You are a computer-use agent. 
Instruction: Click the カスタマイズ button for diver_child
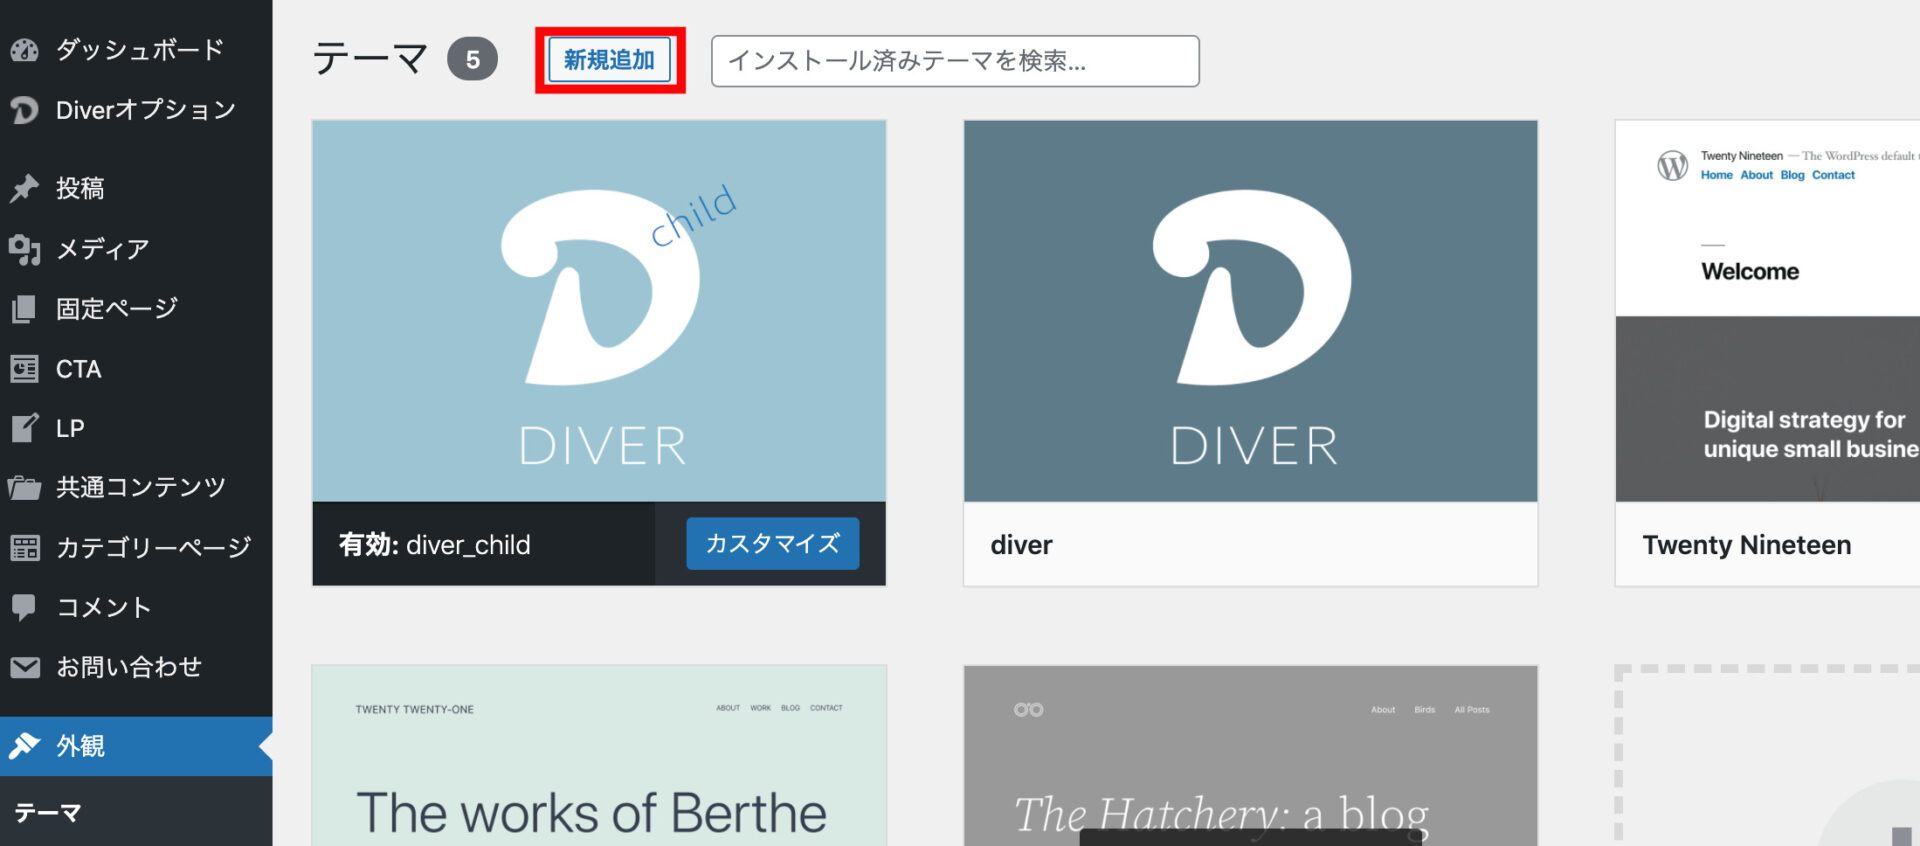point(772,543)
